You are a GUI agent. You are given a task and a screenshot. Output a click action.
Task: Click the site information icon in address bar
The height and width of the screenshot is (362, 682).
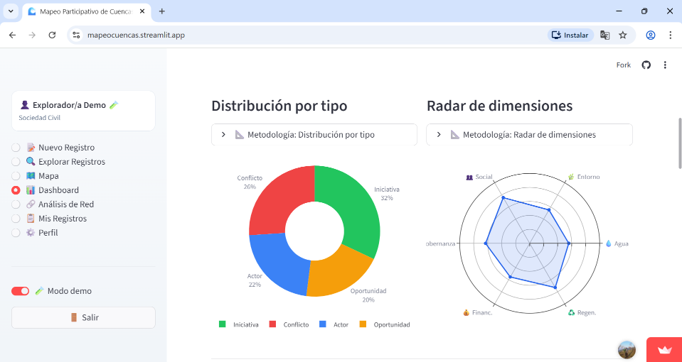pyautogui.click(x=77, y=35)
